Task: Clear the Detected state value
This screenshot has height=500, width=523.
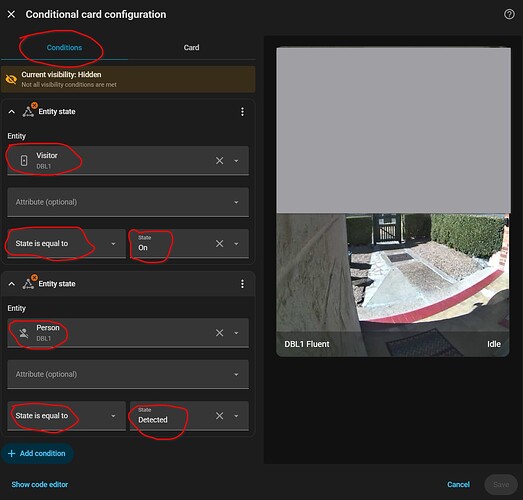Action: (219, 416)
